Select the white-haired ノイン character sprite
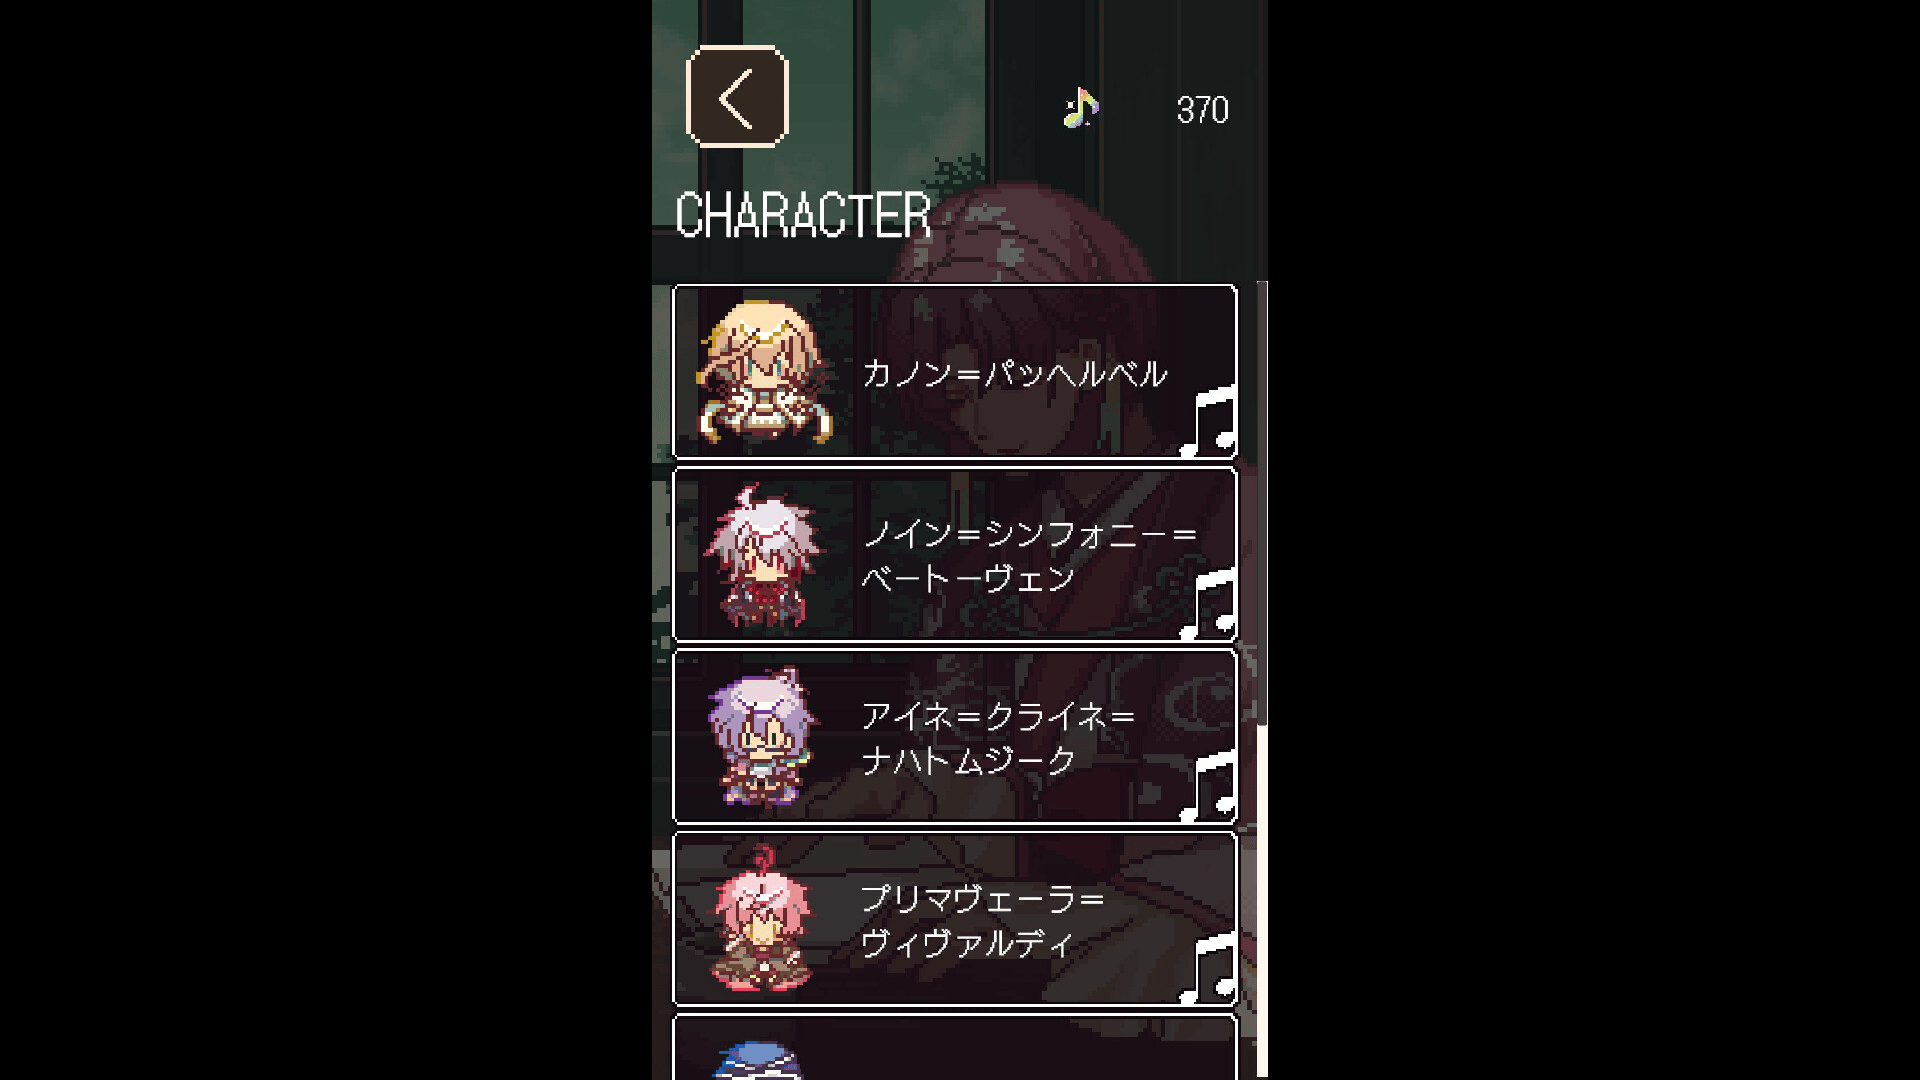 763,555
